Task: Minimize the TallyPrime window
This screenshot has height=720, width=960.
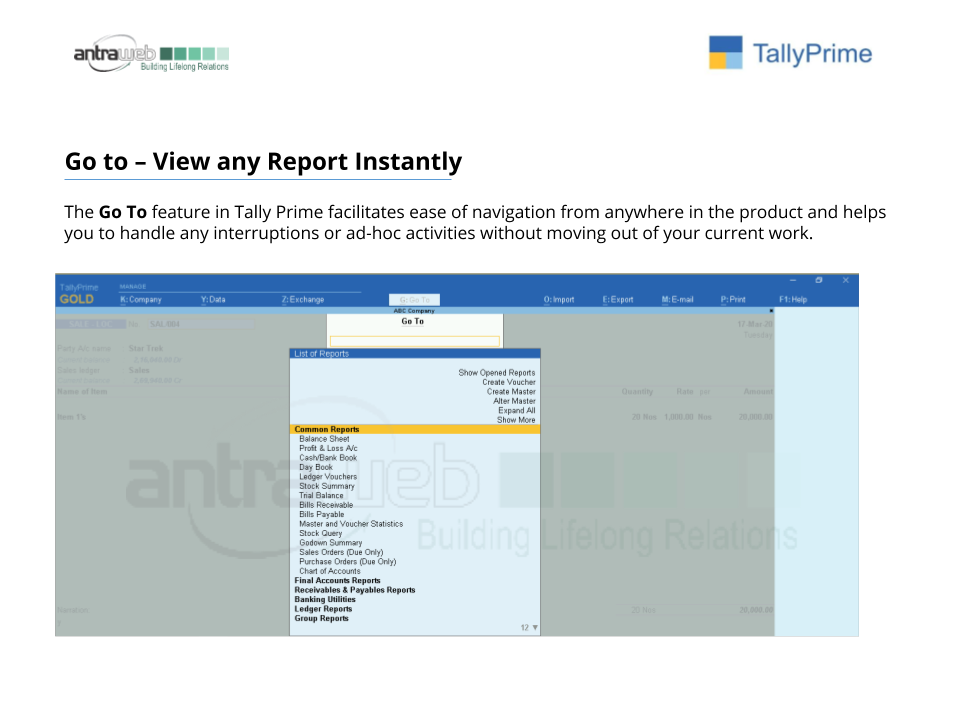Action: 793,280
